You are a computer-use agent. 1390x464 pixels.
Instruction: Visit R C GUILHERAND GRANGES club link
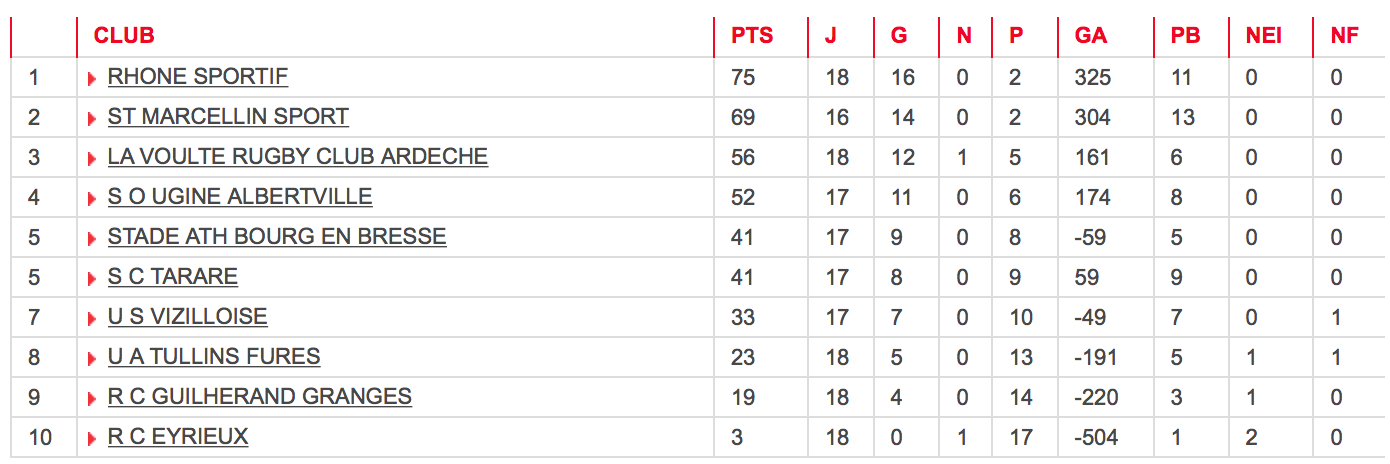(x=260, y=397)
